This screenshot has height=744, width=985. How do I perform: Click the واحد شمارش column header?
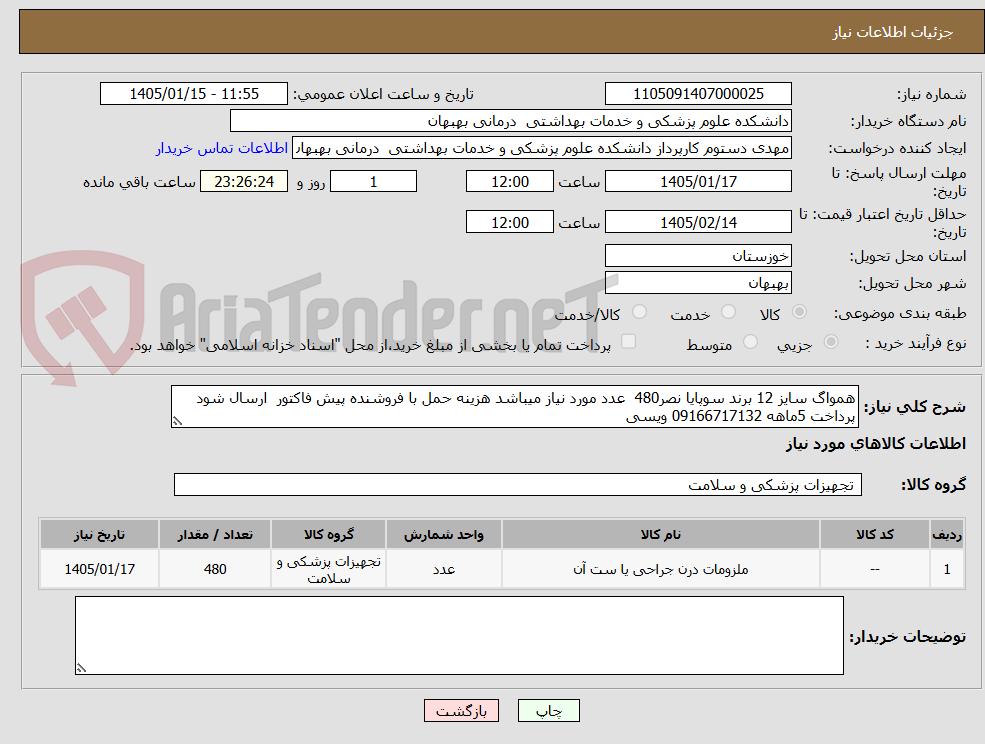(x=444, y=534)
